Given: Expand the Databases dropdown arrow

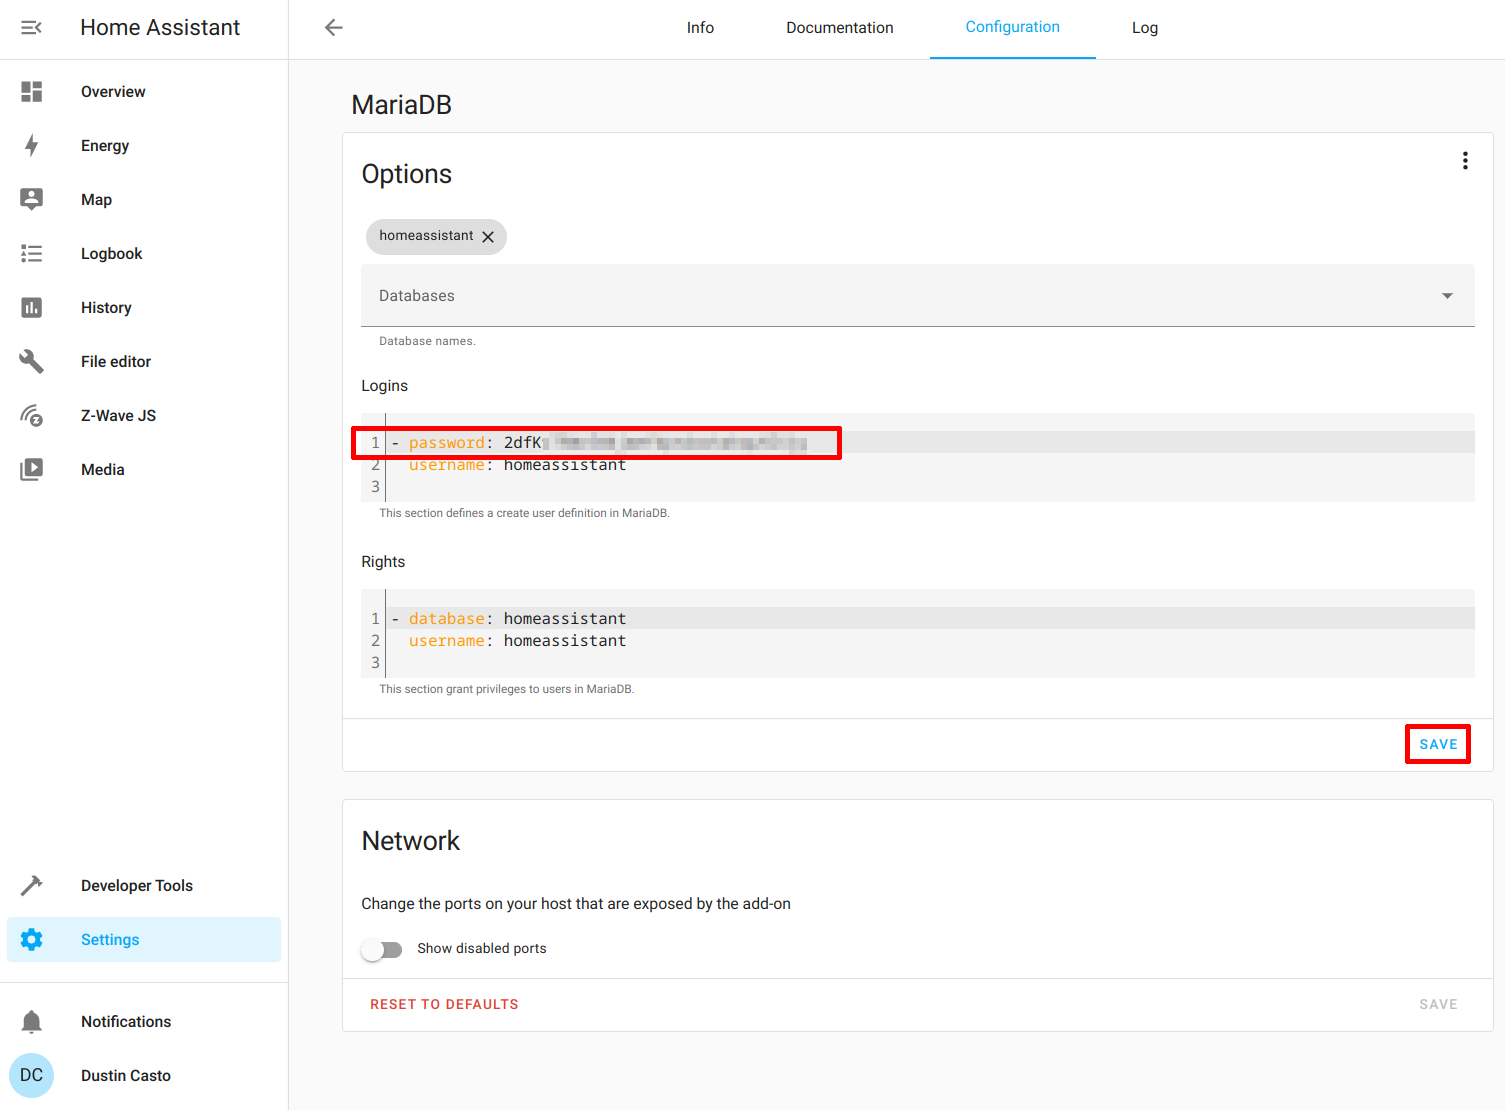Looking at the screenshot, I should tap(1447, 296).
